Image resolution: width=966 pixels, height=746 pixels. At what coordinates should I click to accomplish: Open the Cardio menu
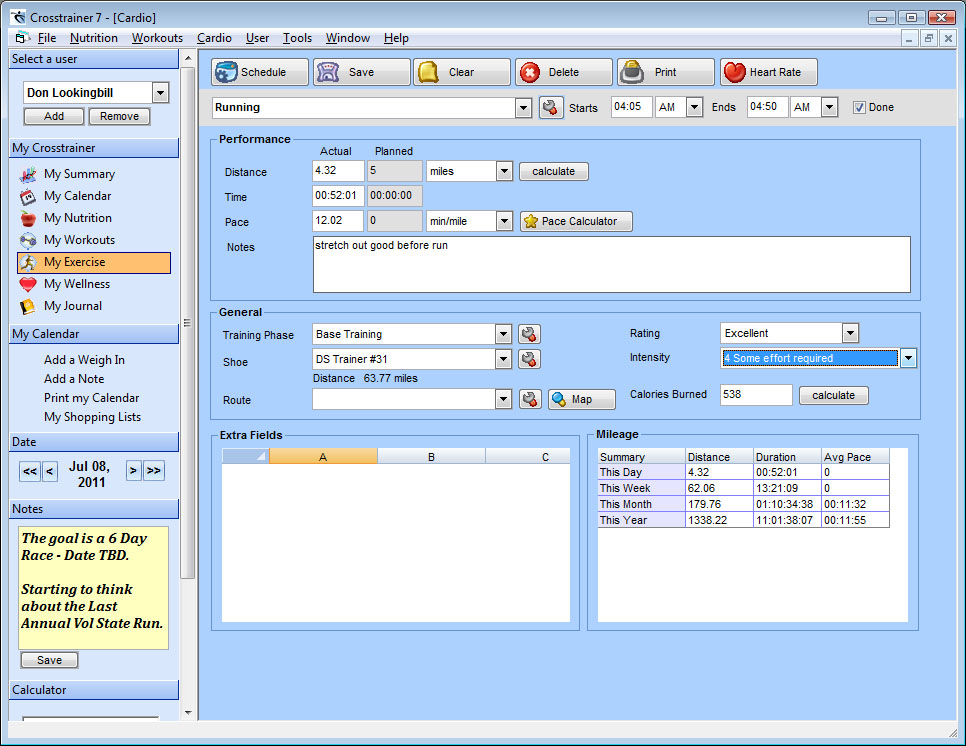click(x=214, y=38)
